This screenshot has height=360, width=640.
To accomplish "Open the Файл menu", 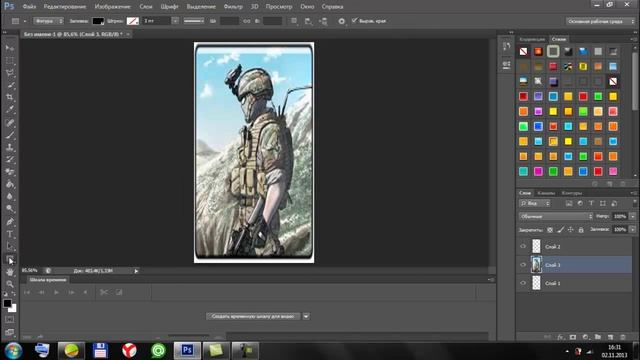I will tap(29, 7).
